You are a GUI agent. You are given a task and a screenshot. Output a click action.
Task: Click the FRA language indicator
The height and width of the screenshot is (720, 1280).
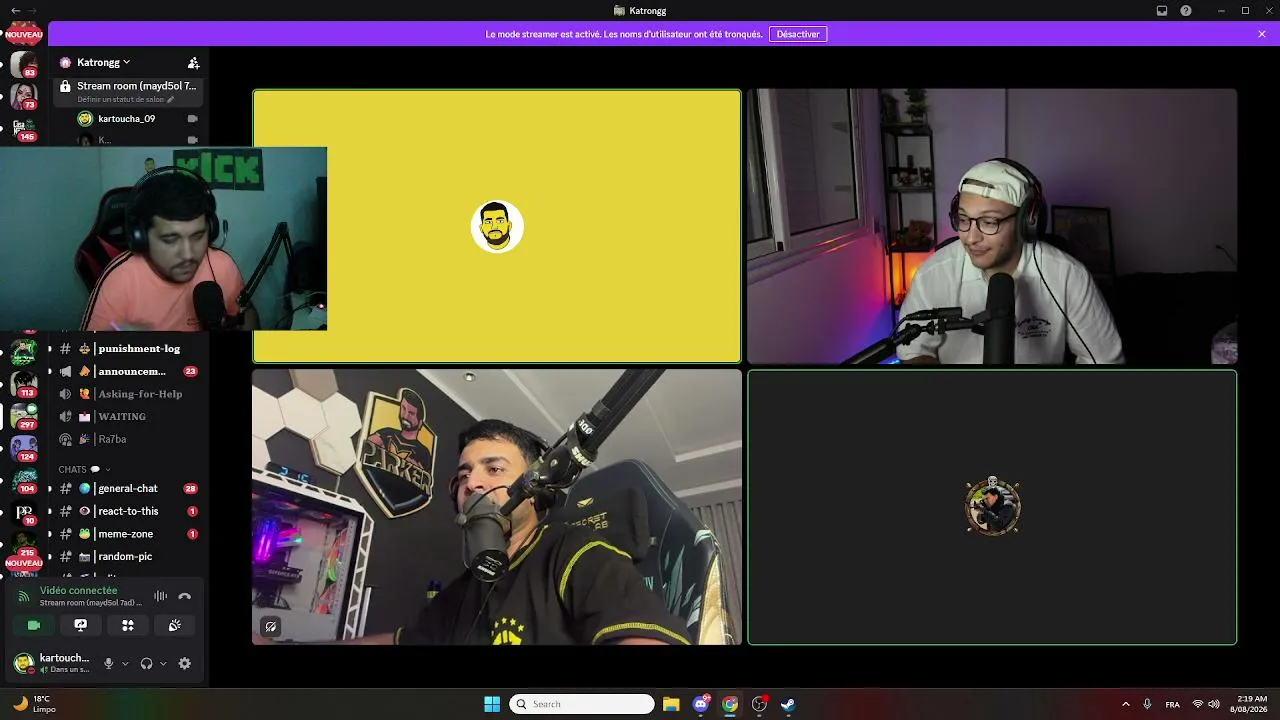(1172, 704)
